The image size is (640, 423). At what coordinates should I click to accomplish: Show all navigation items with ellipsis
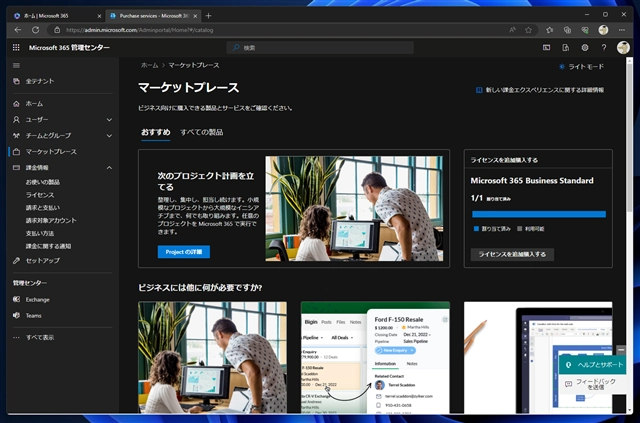16,337
